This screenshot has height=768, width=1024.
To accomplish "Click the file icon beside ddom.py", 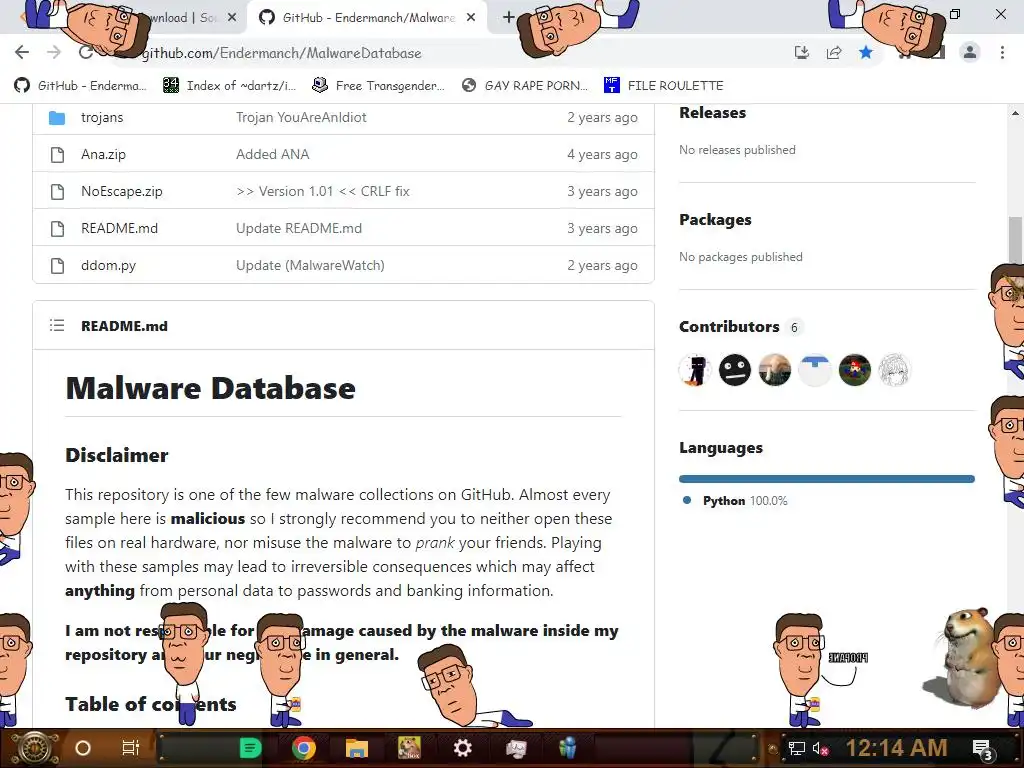I will (x=57, y=266).
